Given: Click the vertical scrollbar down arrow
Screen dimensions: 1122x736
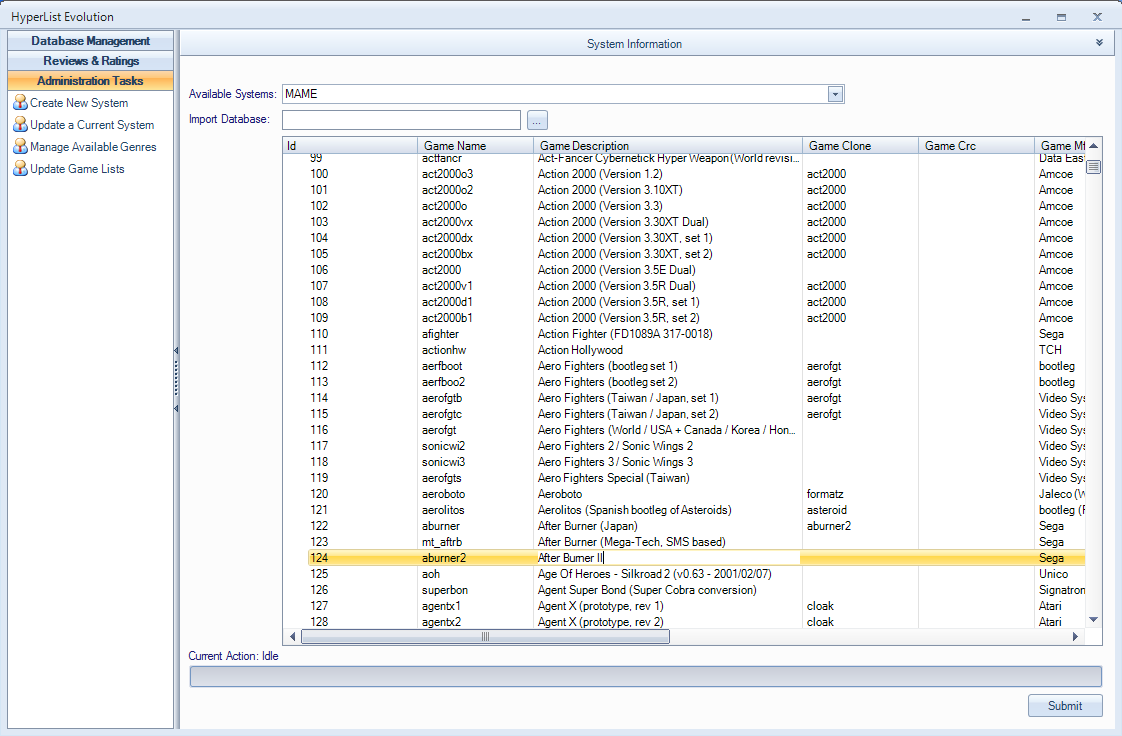Looking at the screenshot, I should pos(1094,620).
